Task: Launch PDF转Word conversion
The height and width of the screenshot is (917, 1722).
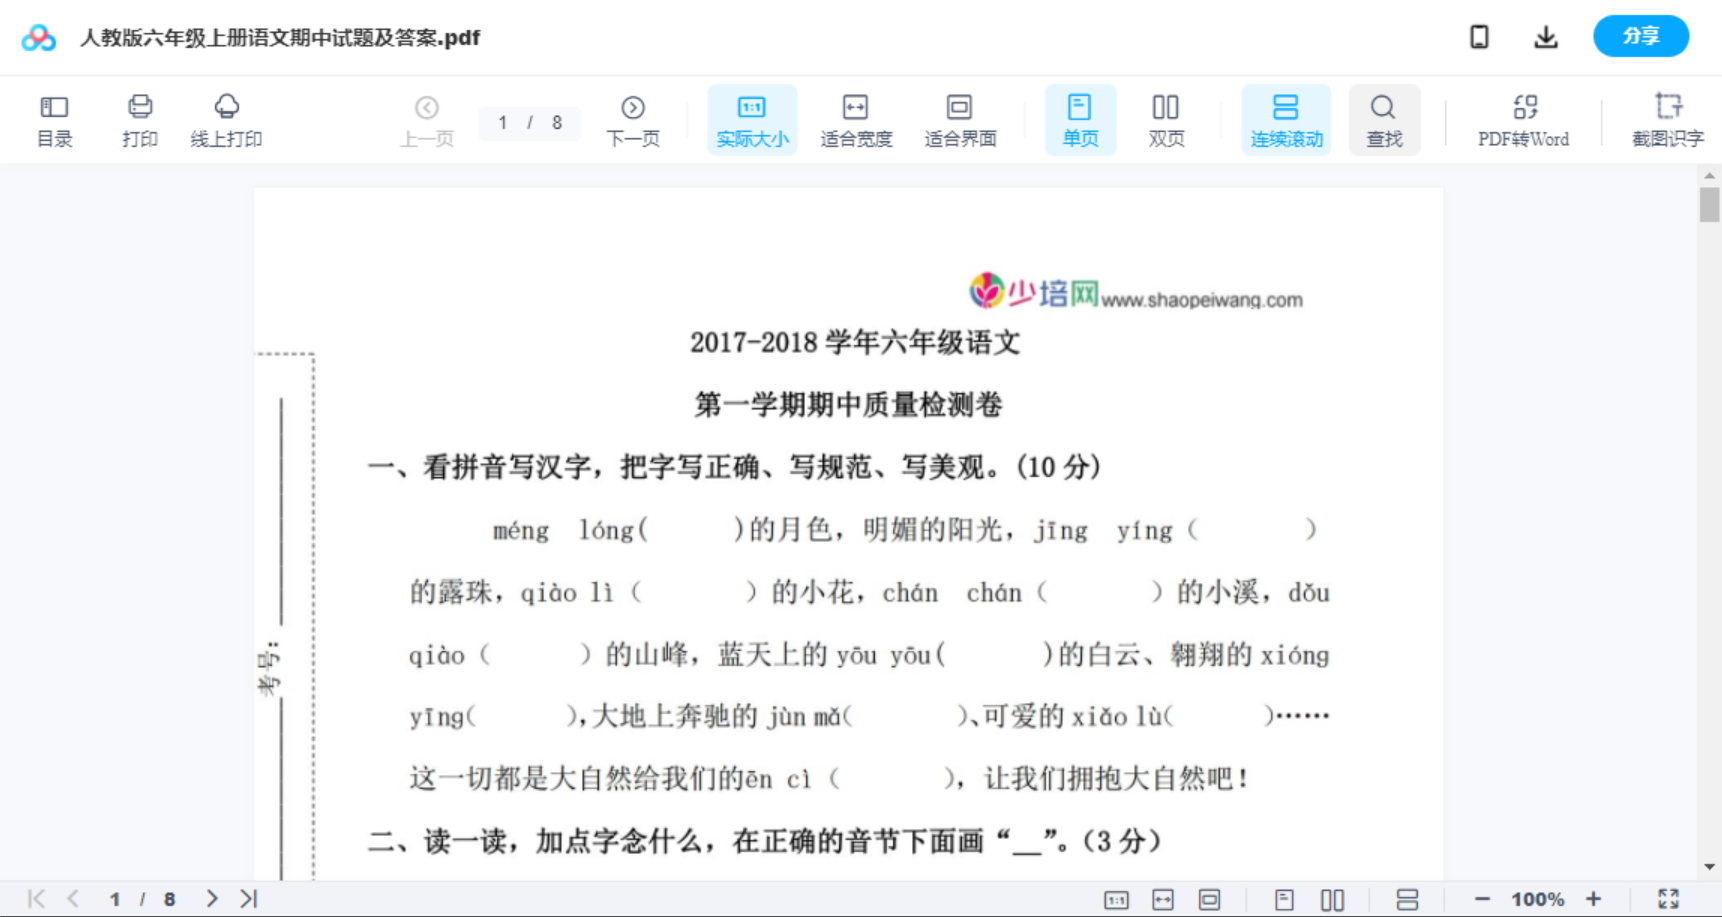Action: pos(1522,120)
